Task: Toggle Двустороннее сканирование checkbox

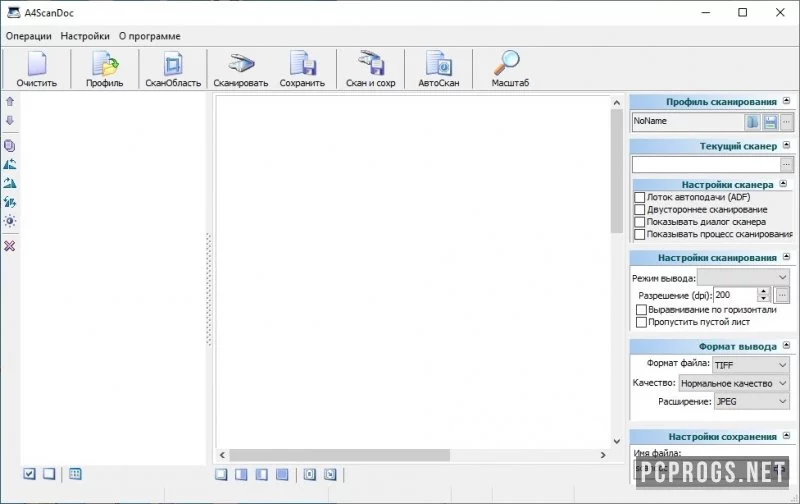Action: coord(640,210)
